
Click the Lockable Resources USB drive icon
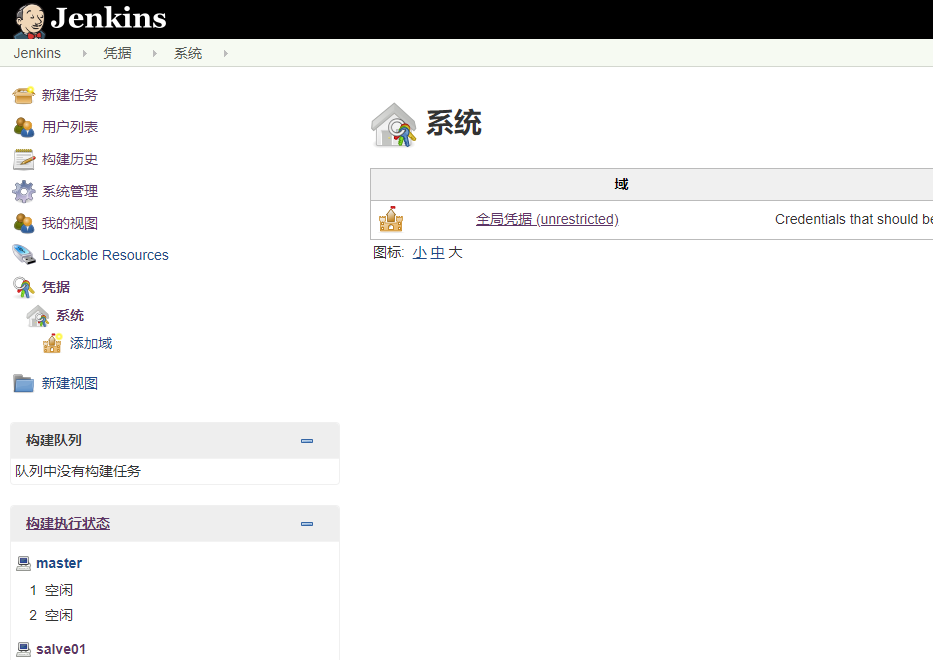pos(24,255)
